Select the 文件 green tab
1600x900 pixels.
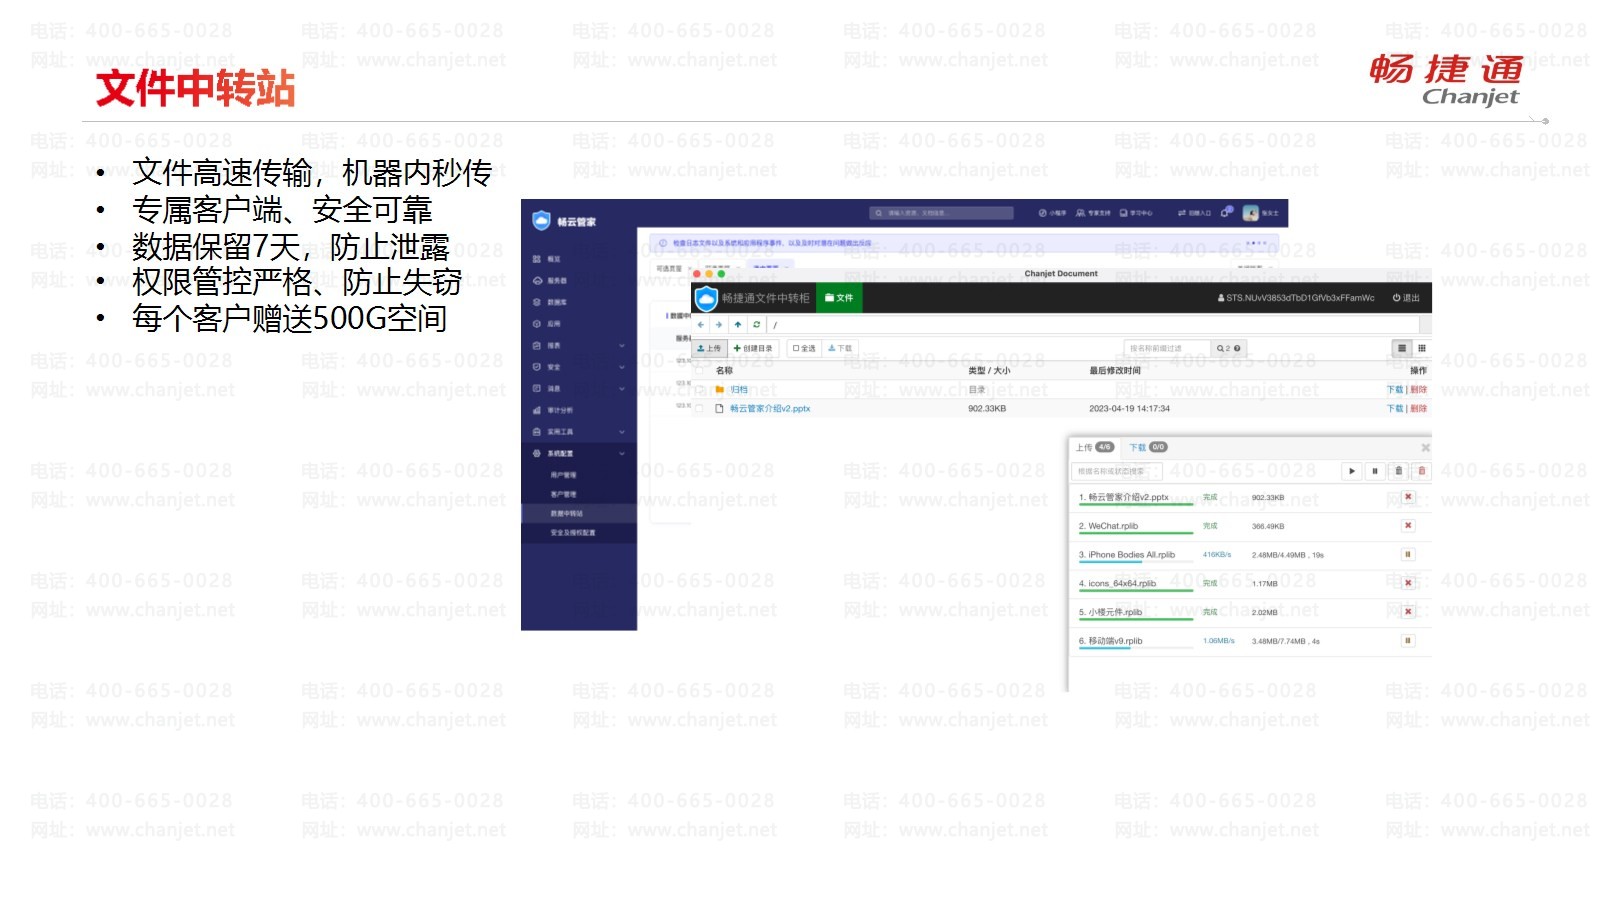point(839,298)
